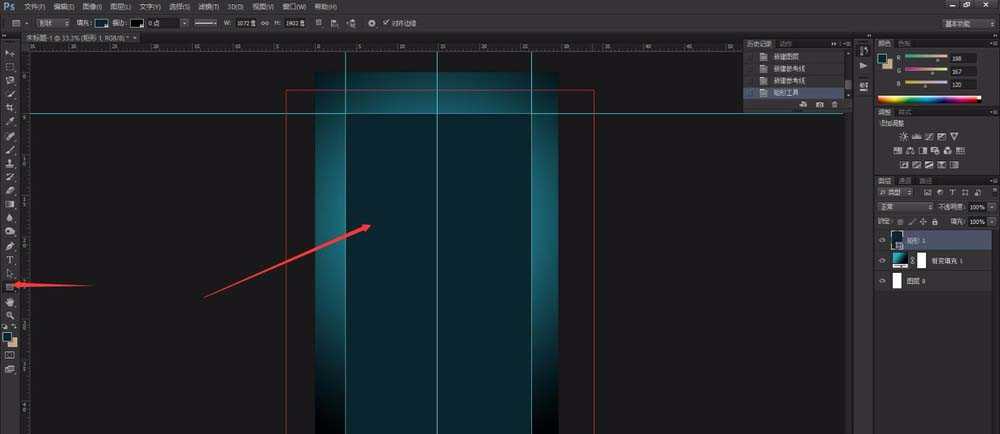The image size is (1000, 434).
Task: Select the Move tool in toolbar
Action: 10,52
